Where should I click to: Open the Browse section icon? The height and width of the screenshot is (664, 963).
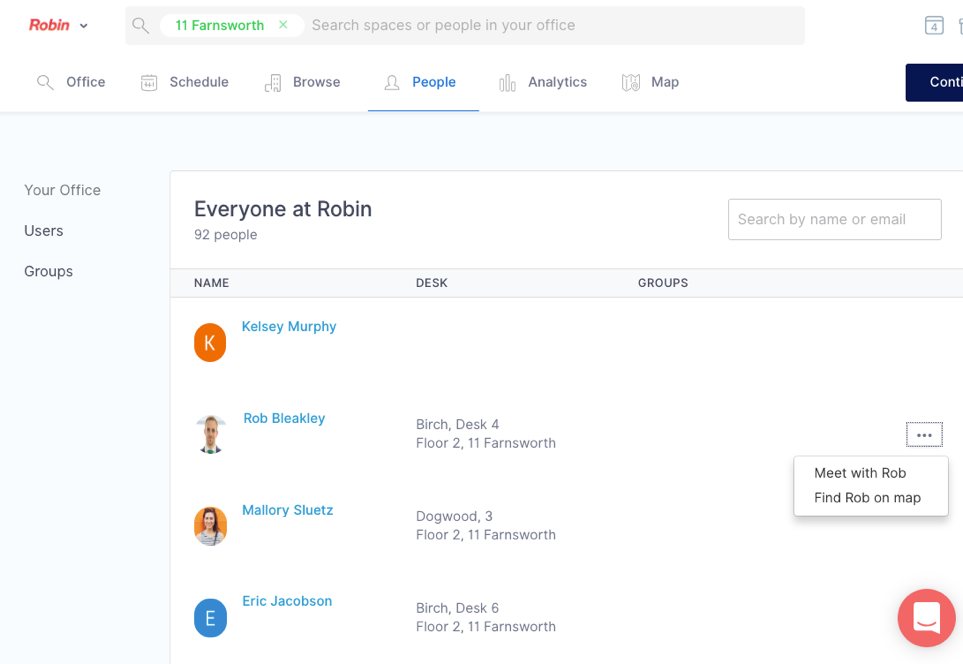272,82
